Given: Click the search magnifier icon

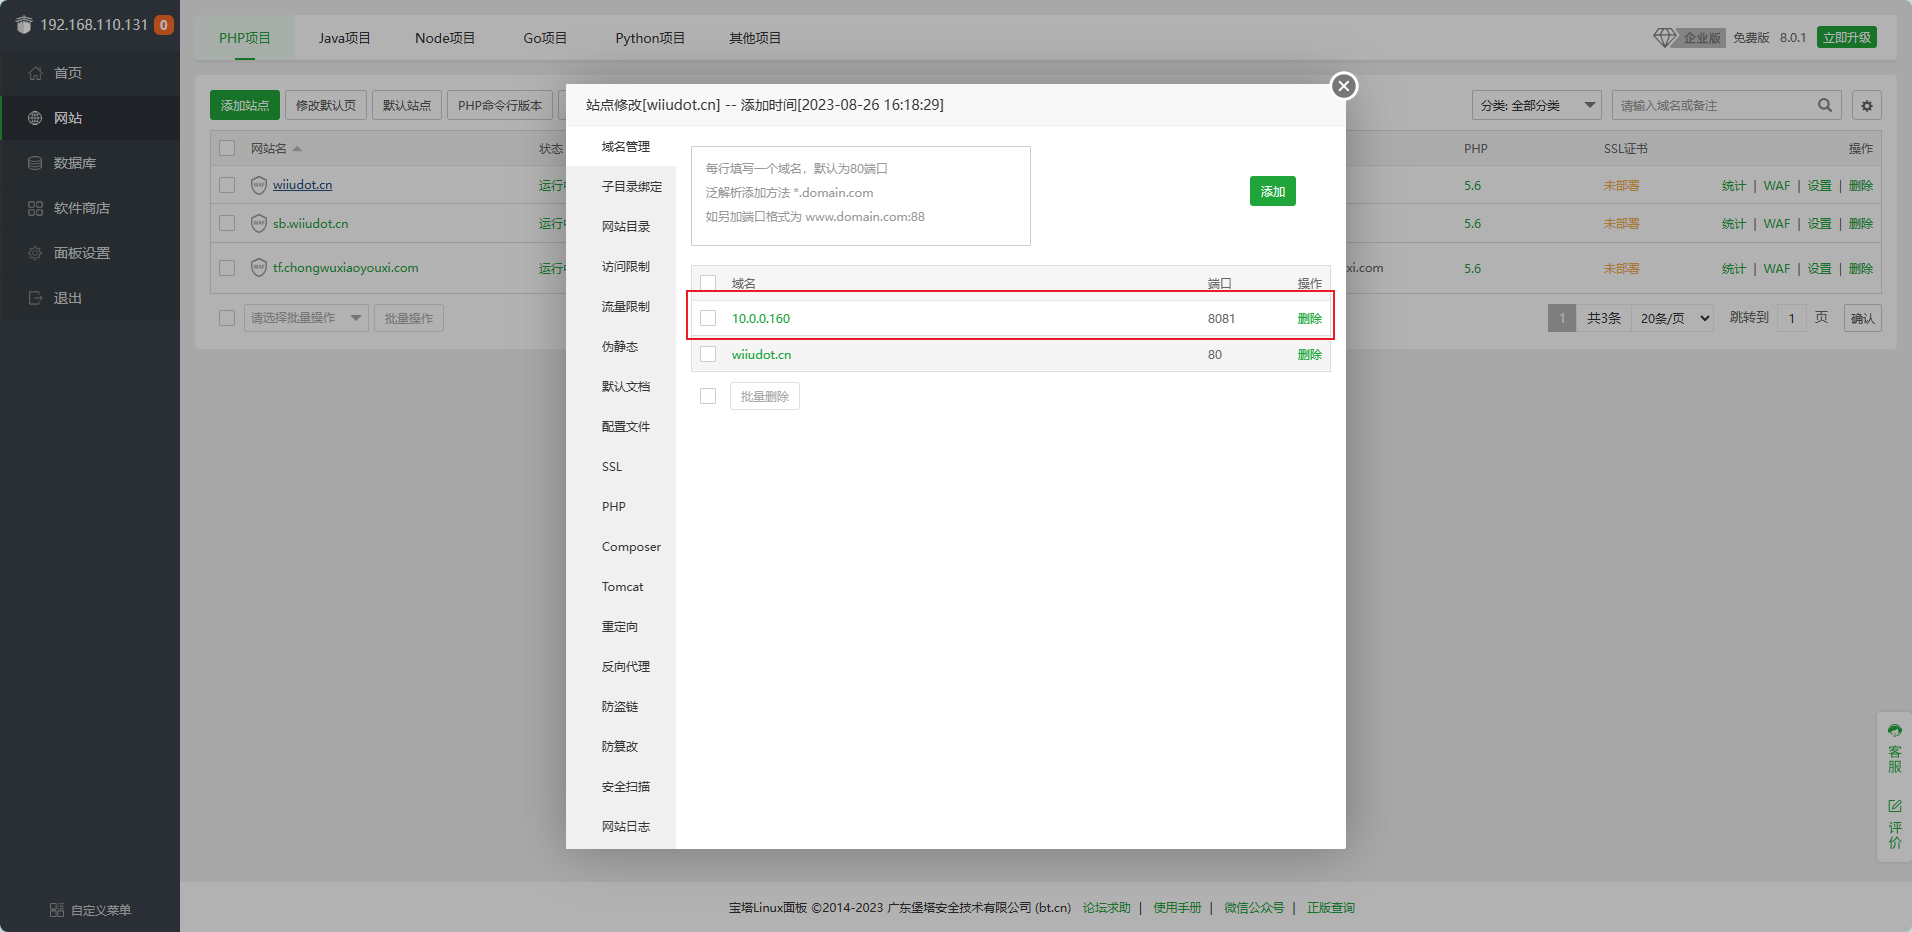Looking at the screenshot, I should click(1825, 105).
